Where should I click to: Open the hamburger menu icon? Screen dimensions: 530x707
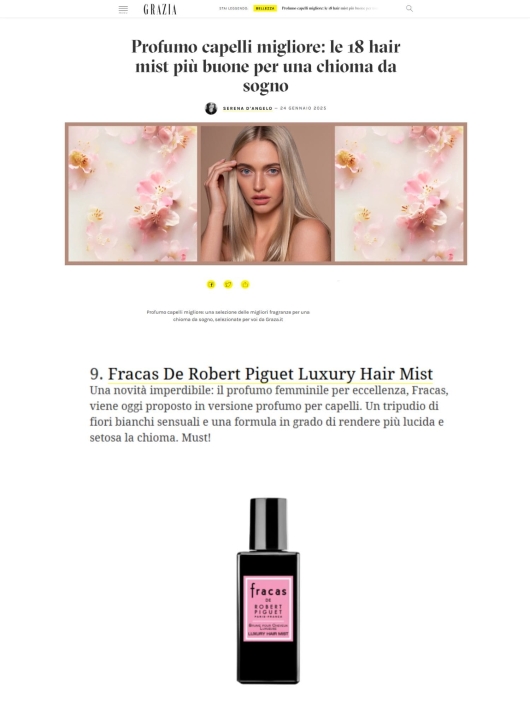(x=123, y=9)
